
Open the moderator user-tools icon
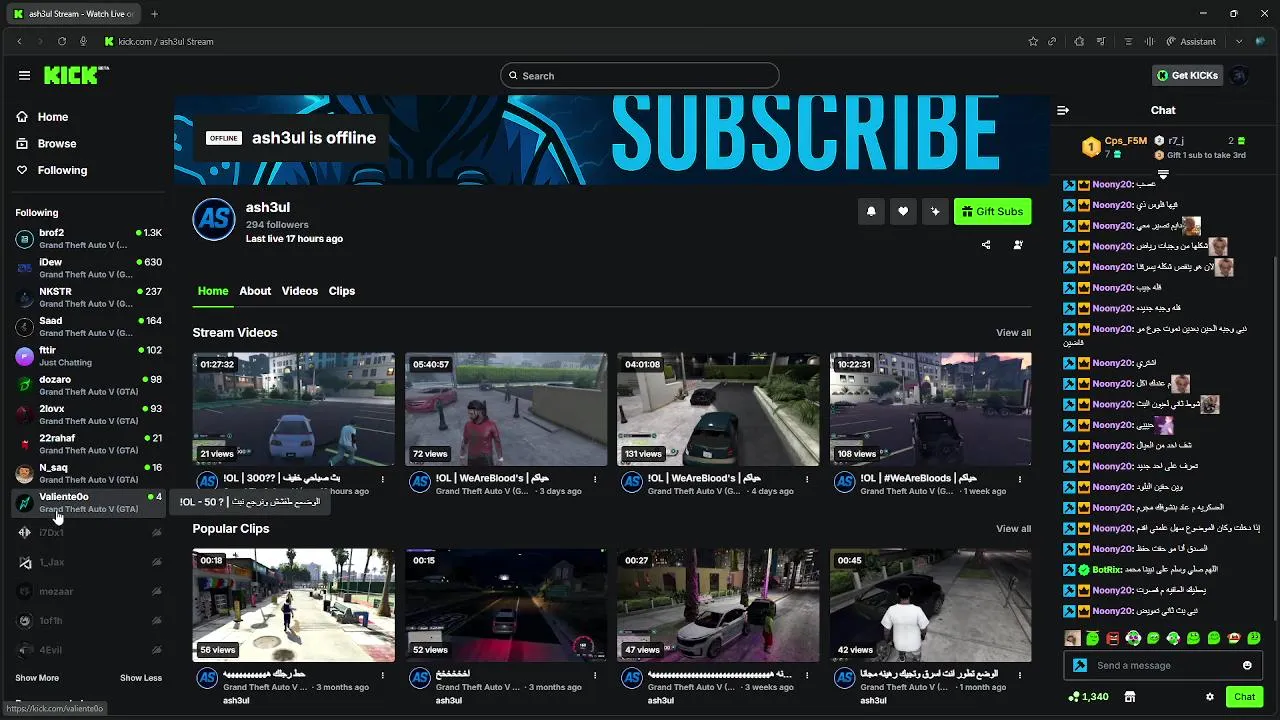(1018, 245)
